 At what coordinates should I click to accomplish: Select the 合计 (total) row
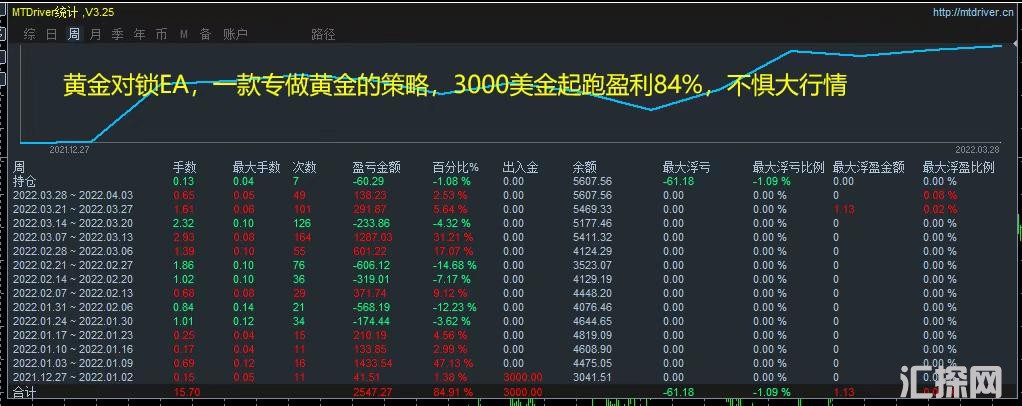24,393
